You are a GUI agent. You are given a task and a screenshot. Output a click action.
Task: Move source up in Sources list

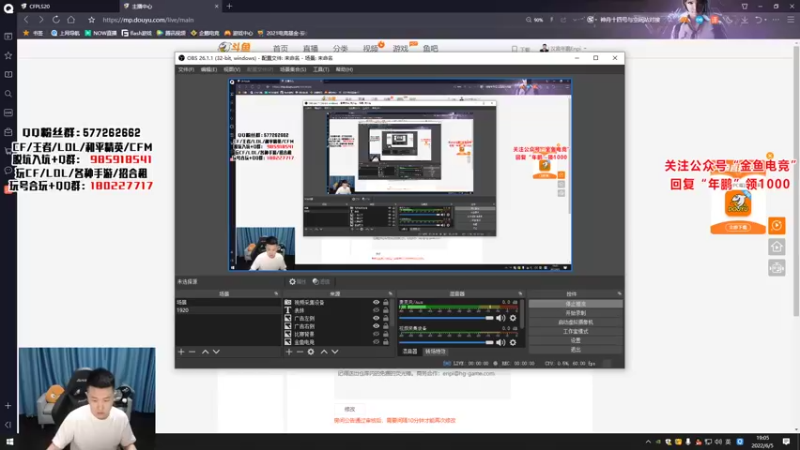(x=324, y=352)
